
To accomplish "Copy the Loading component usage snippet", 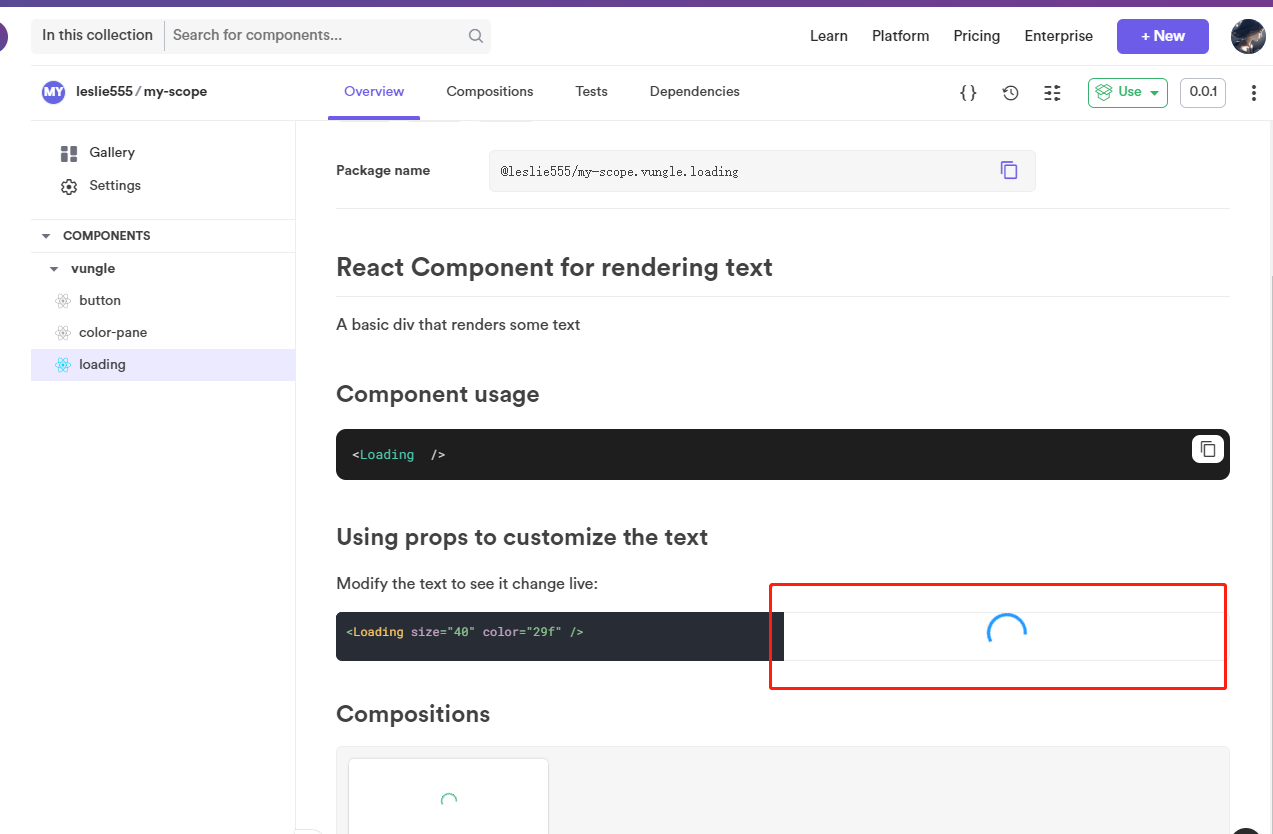I will click(x=1207, y=449).
